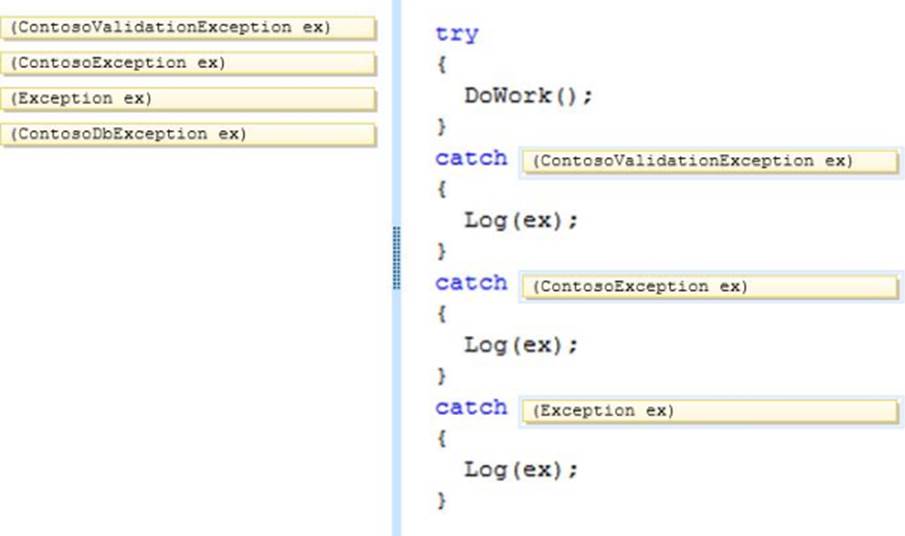Select ContosoException ex option in left list
Viewport: 905px width, 536px height.
click(x=188, y=63)
